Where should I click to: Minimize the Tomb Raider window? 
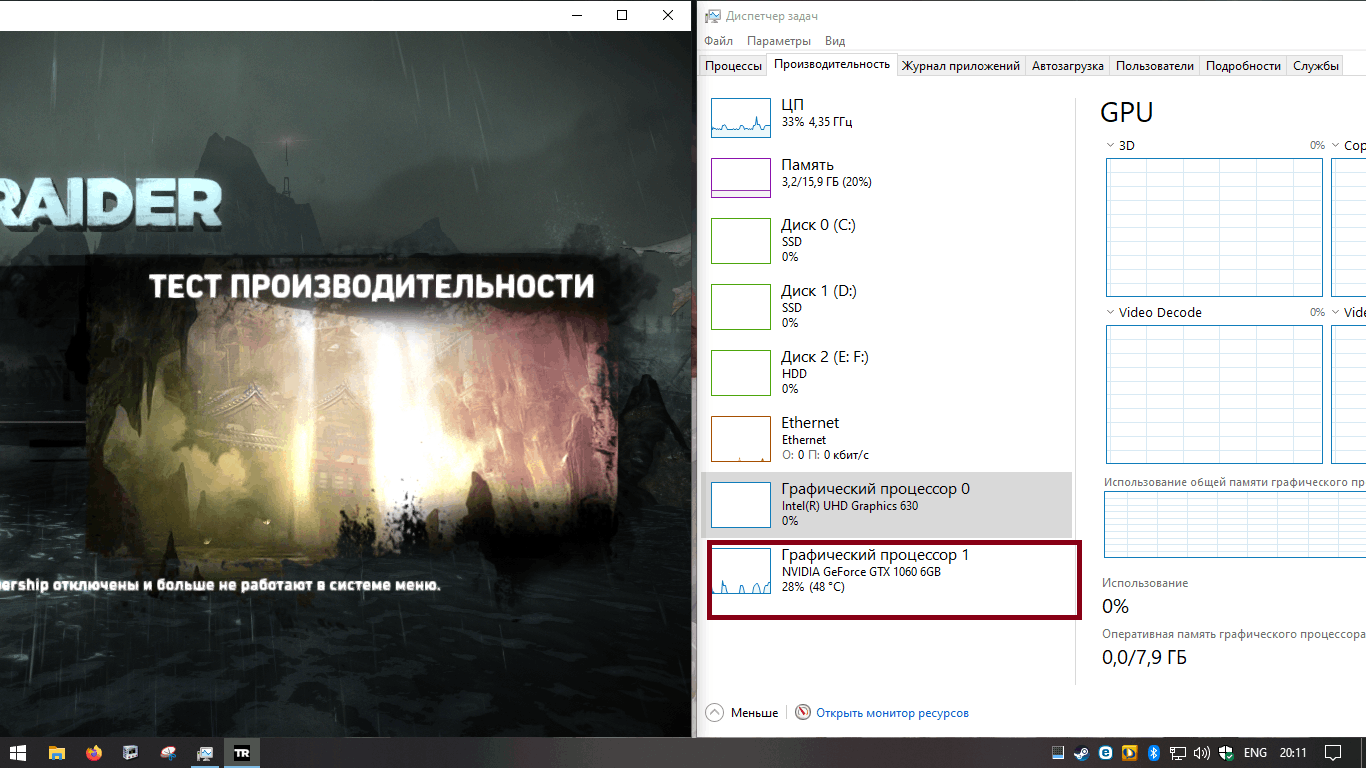[x=576, y=15]
